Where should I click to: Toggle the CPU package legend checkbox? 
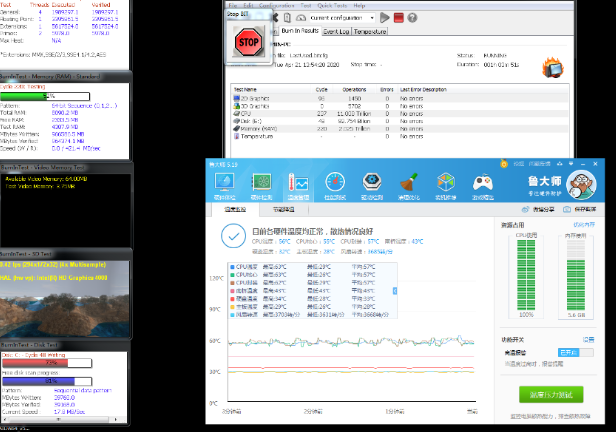(233, 283)
